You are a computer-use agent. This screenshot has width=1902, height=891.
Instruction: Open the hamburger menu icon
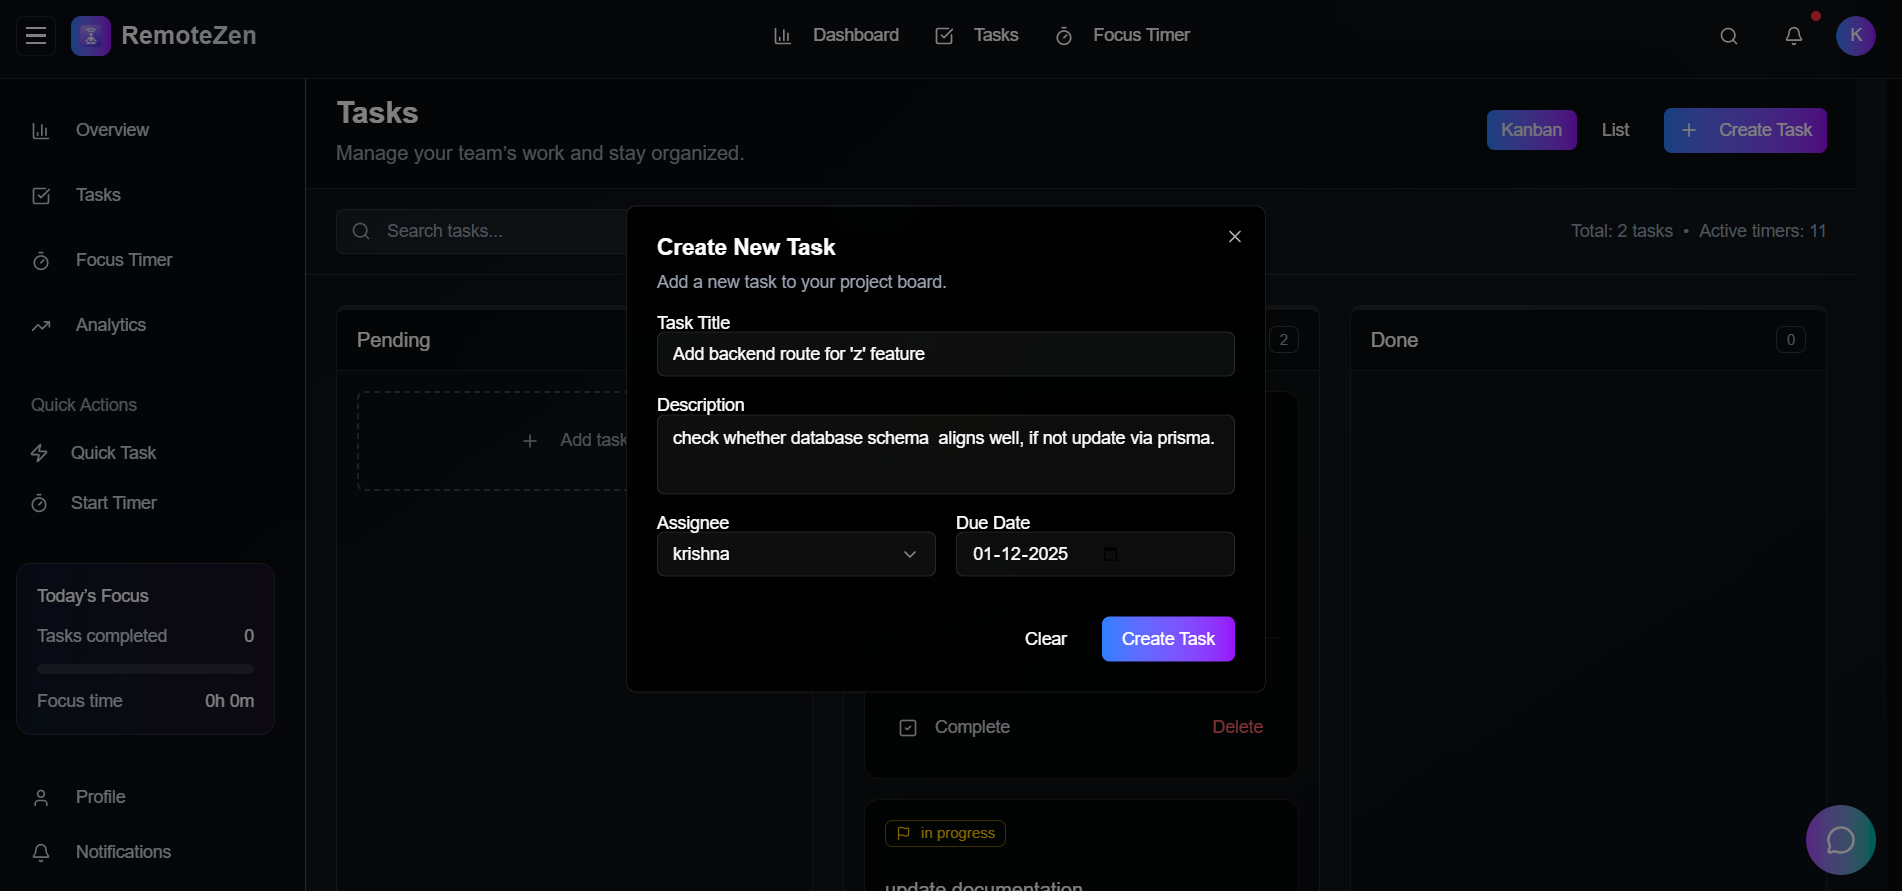click(x=36, y=36)
